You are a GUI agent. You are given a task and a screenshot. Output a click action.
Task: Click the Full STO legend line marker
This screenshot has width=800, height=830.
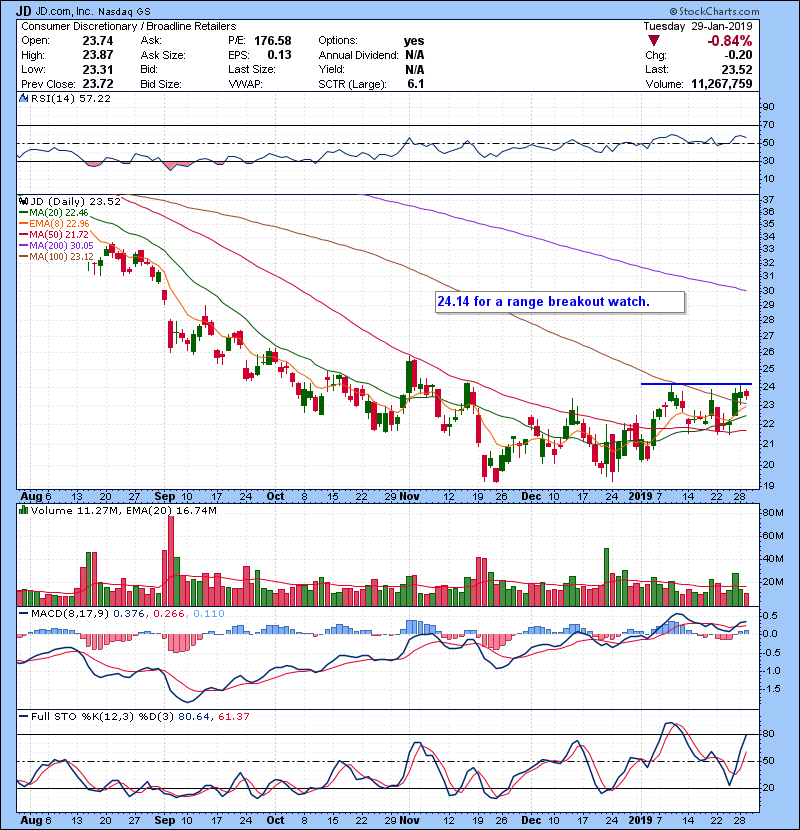point(24,716)
